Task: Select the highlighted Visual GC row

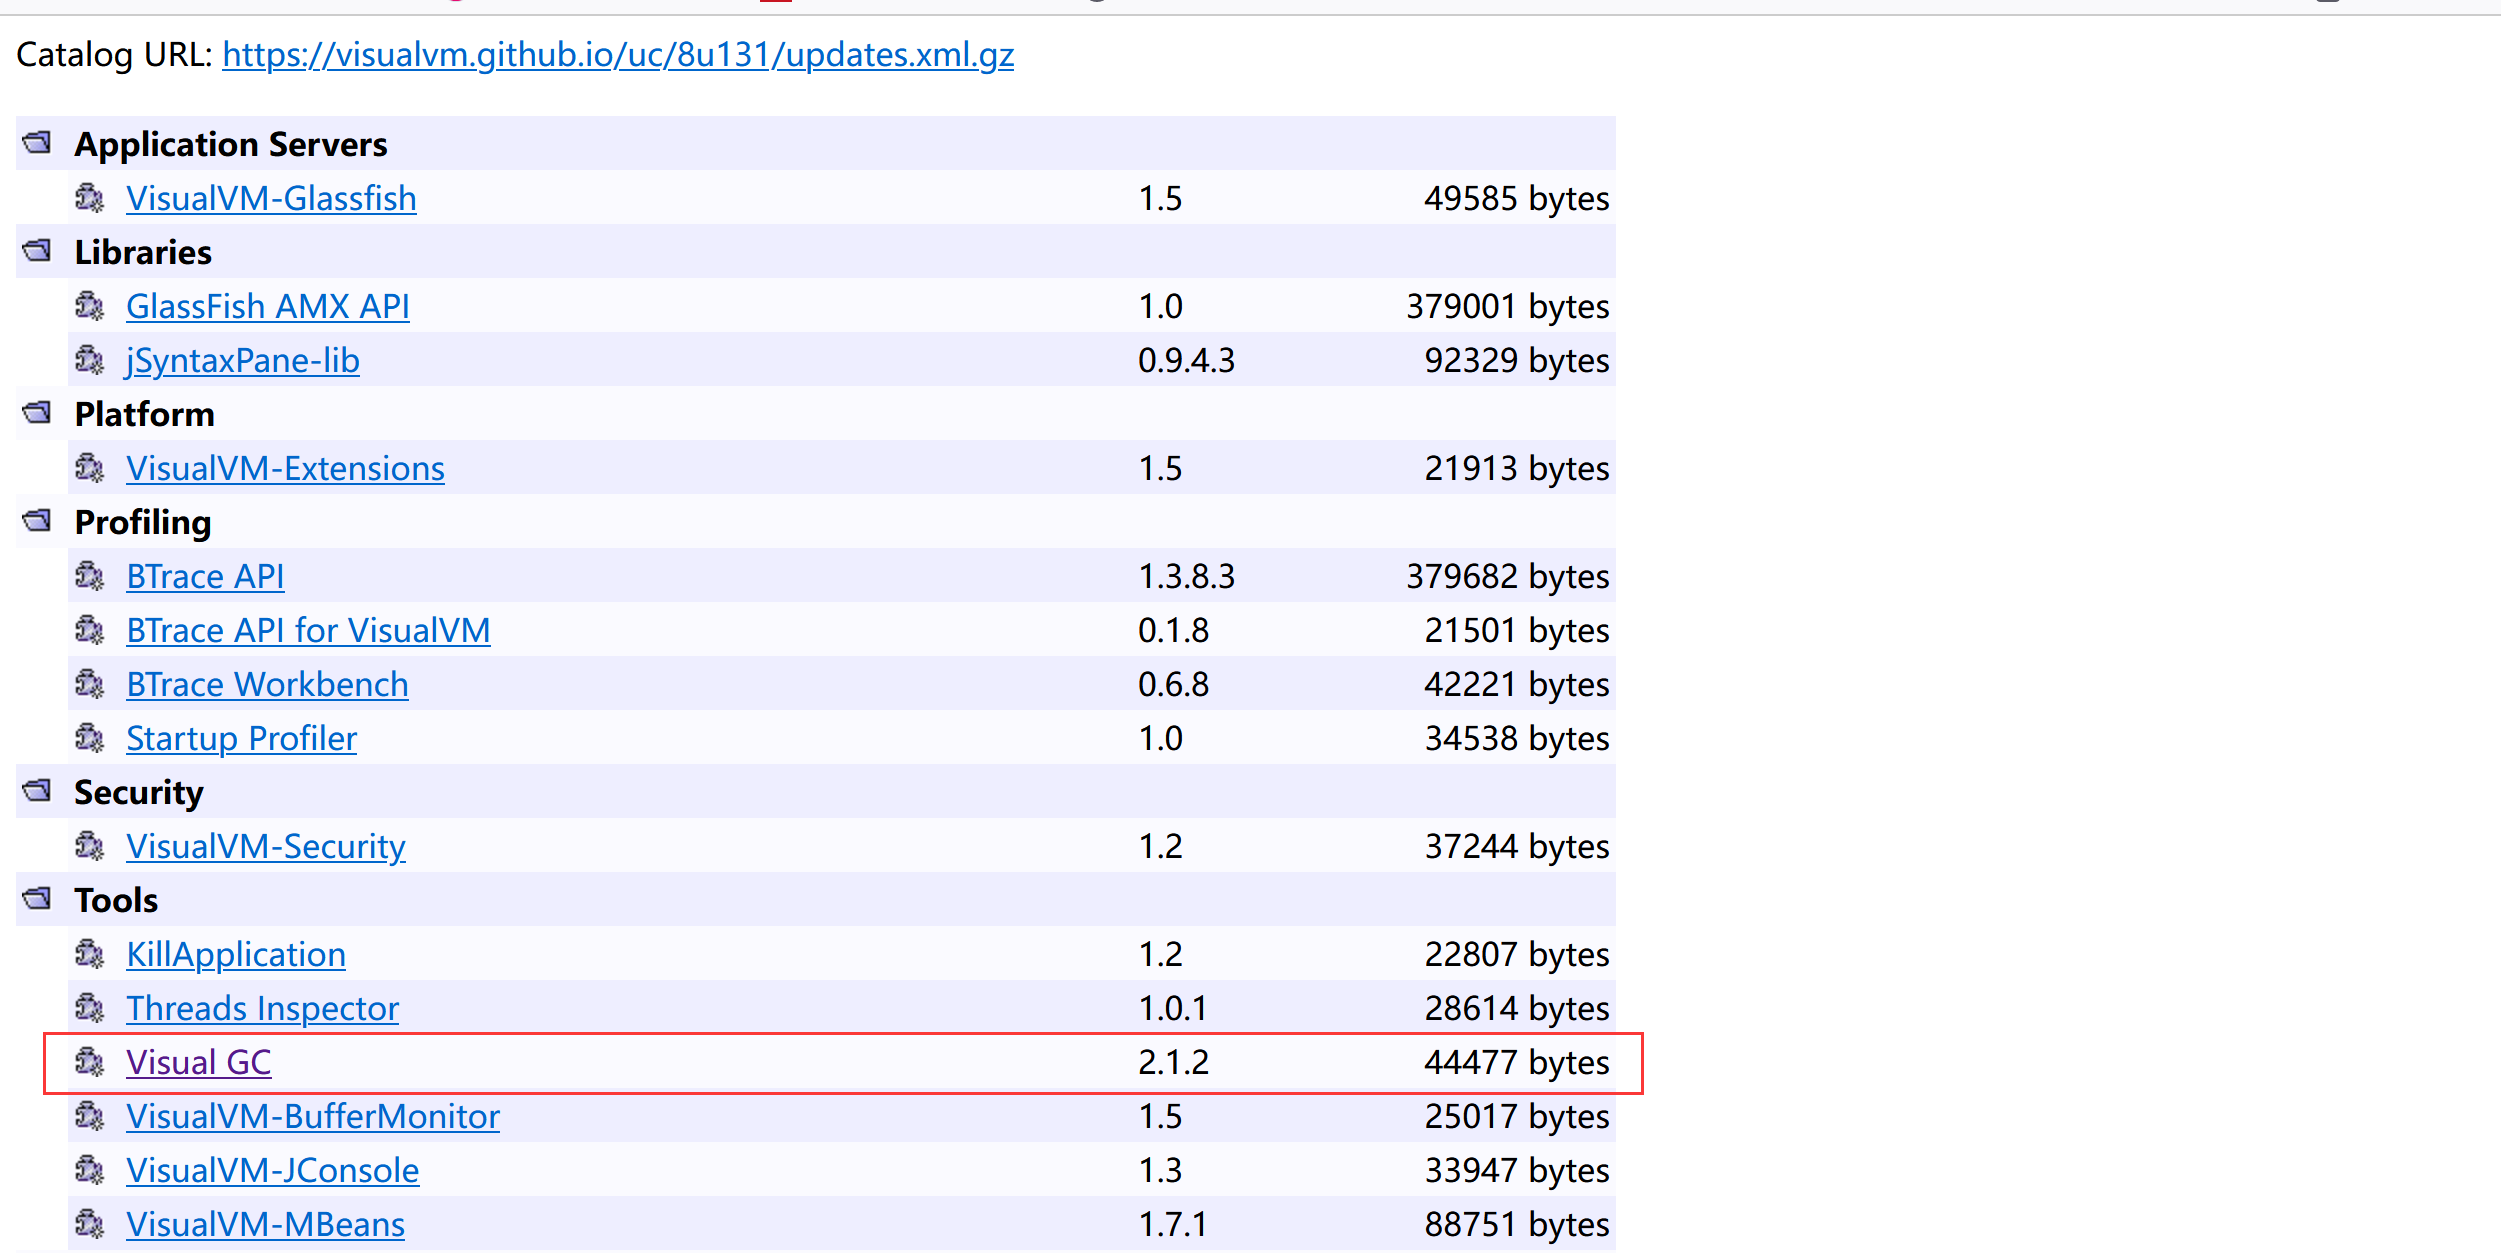Action: click(800, 1063)
